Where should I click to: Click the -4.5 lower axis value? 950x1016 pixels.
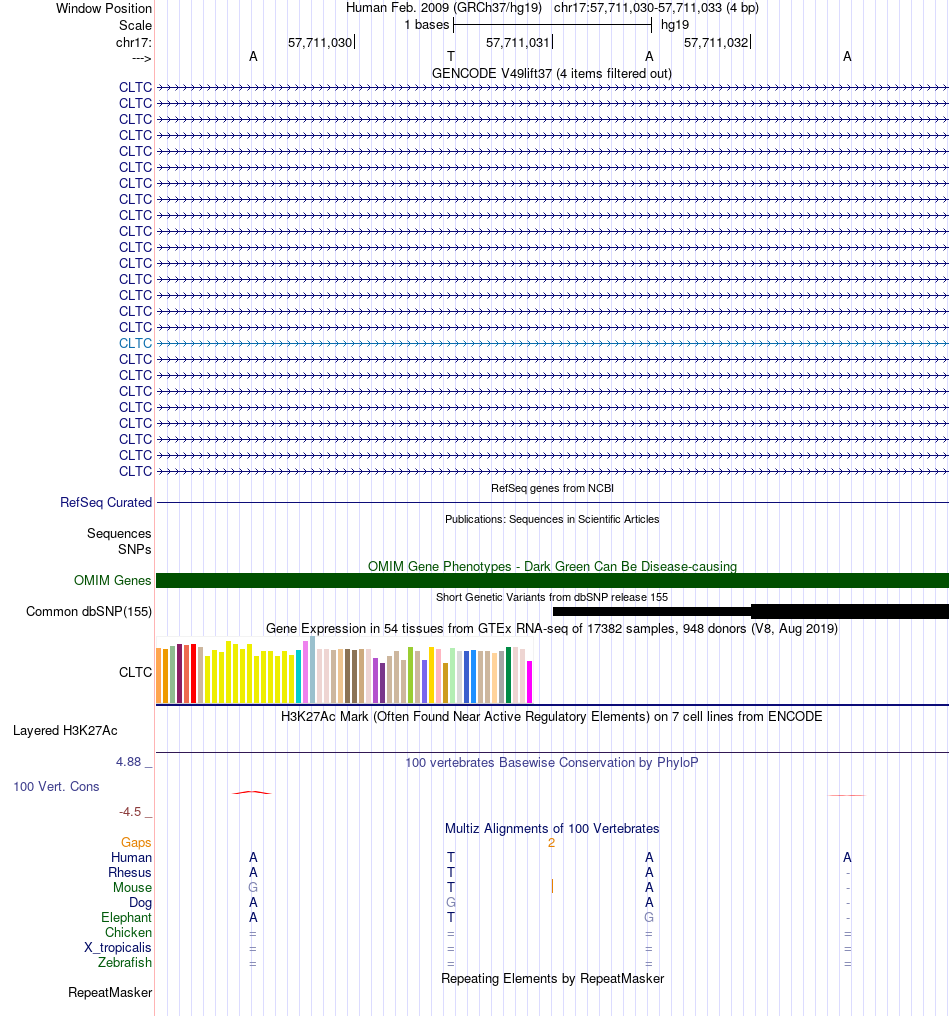(x=130, y=811)
